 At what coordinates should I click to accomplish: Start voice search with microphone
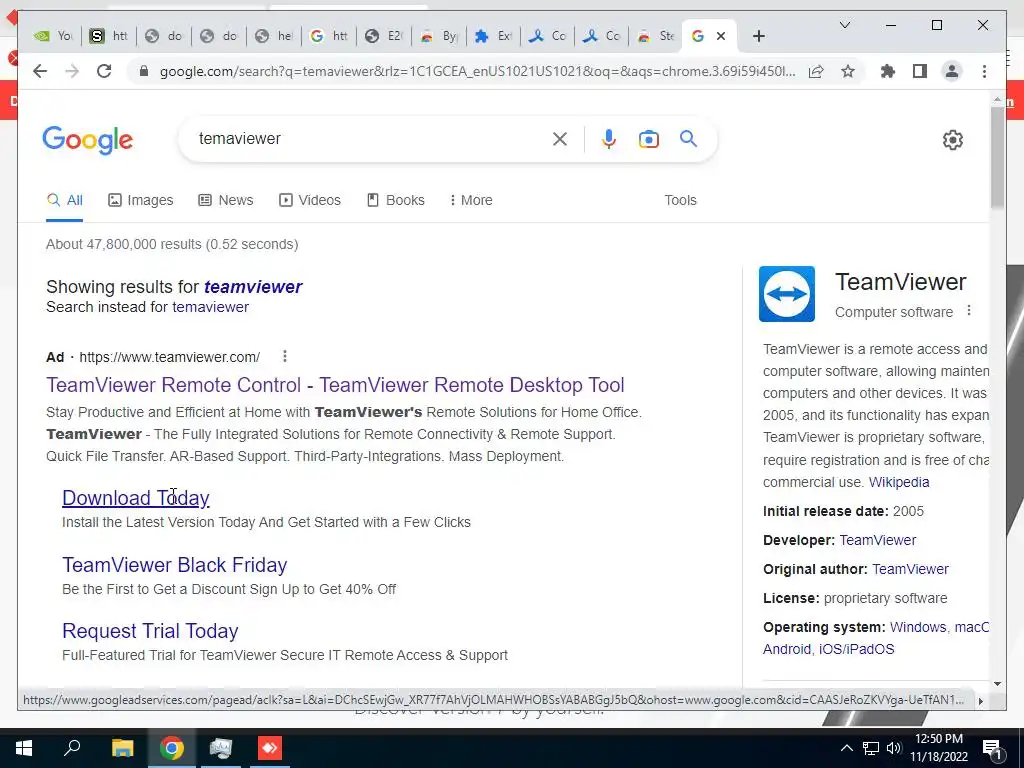point(609,138)
